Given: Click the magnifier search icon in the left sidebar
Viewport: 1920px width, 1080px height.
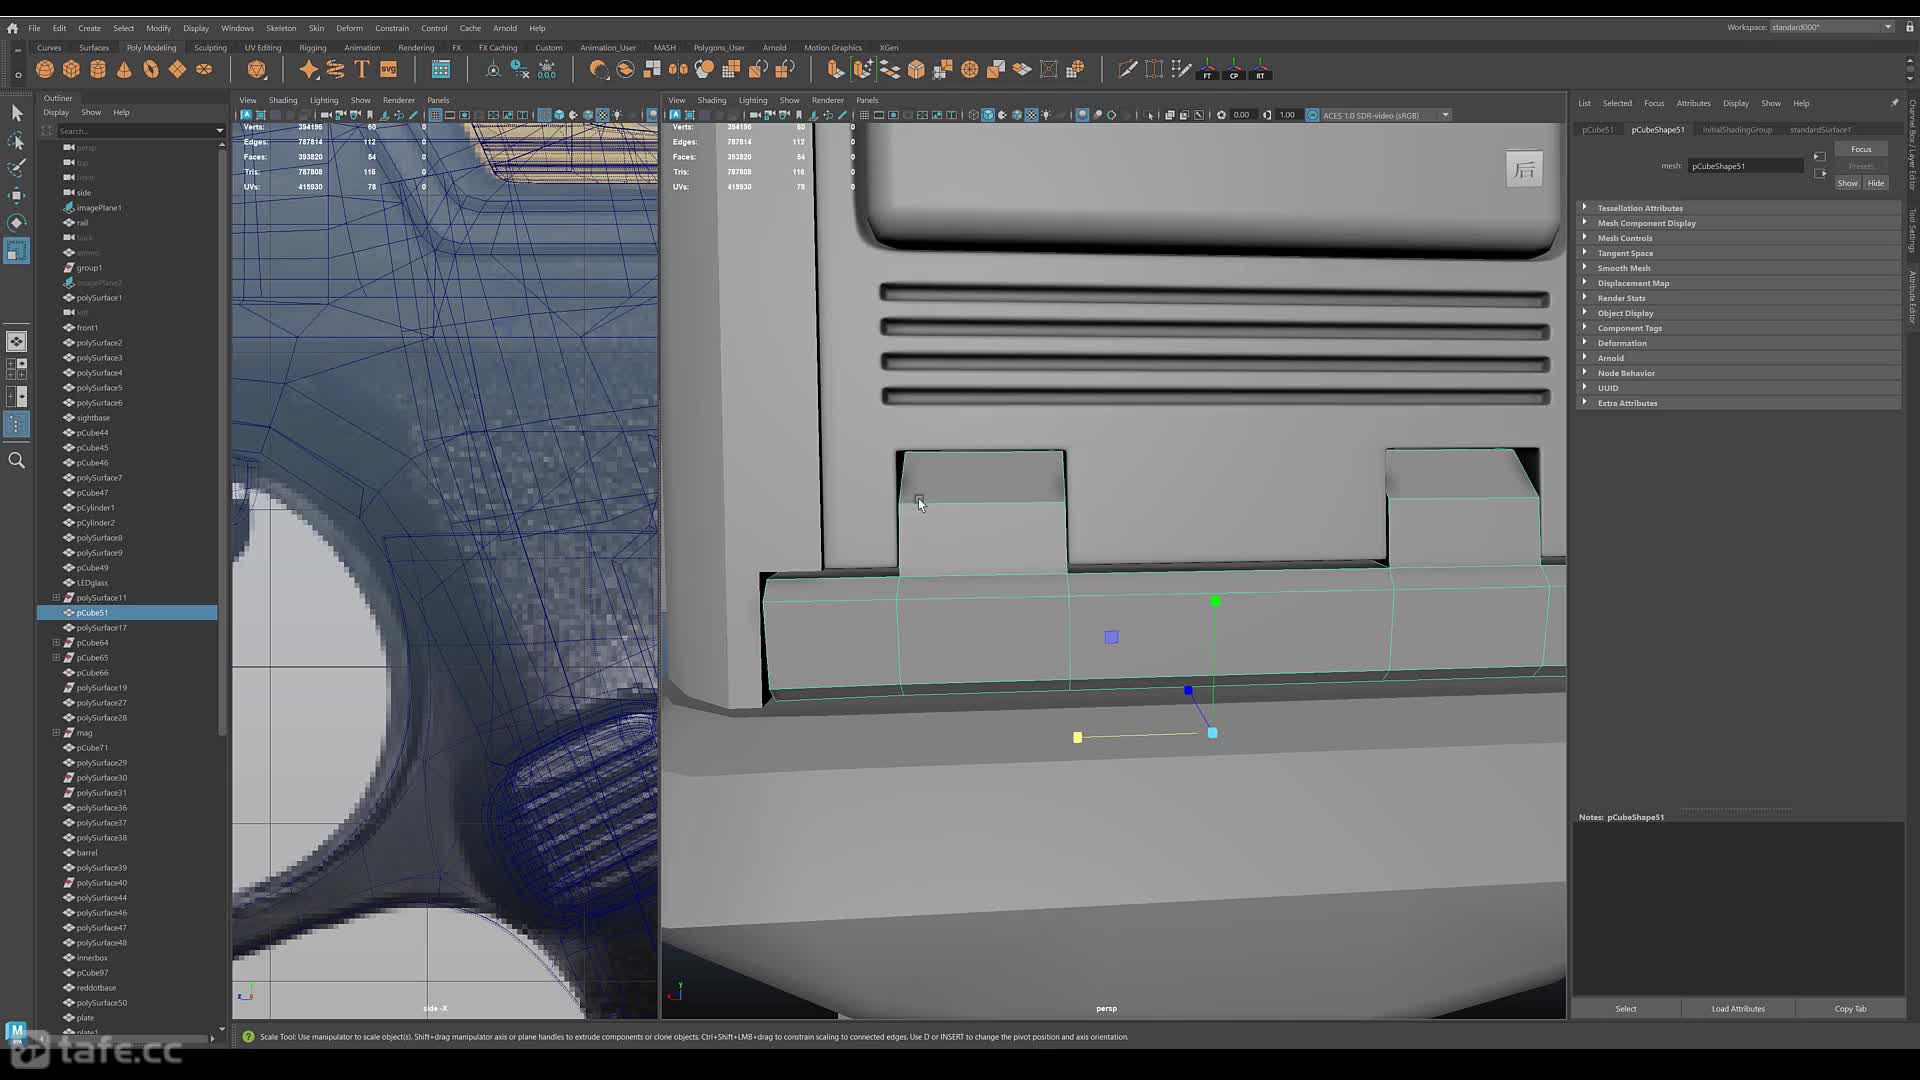Looking at the screenshot, I should [16, 460].
